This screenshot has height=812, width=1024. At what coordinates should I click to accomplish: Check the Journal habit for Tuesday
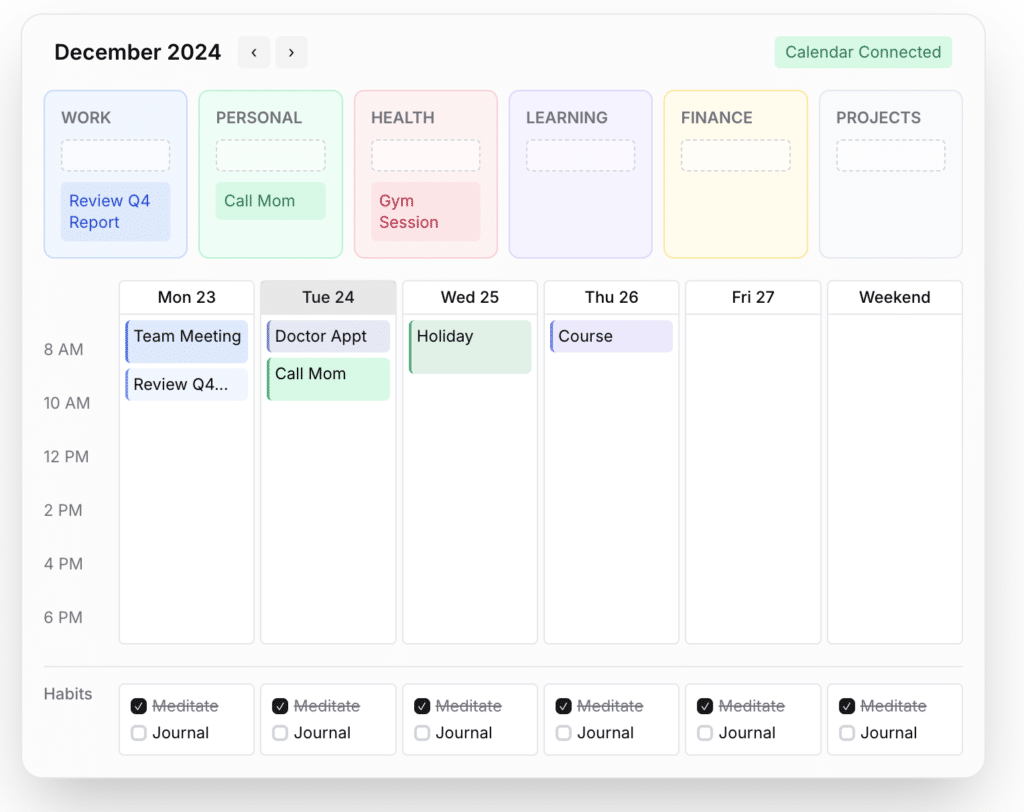[280, 733]
